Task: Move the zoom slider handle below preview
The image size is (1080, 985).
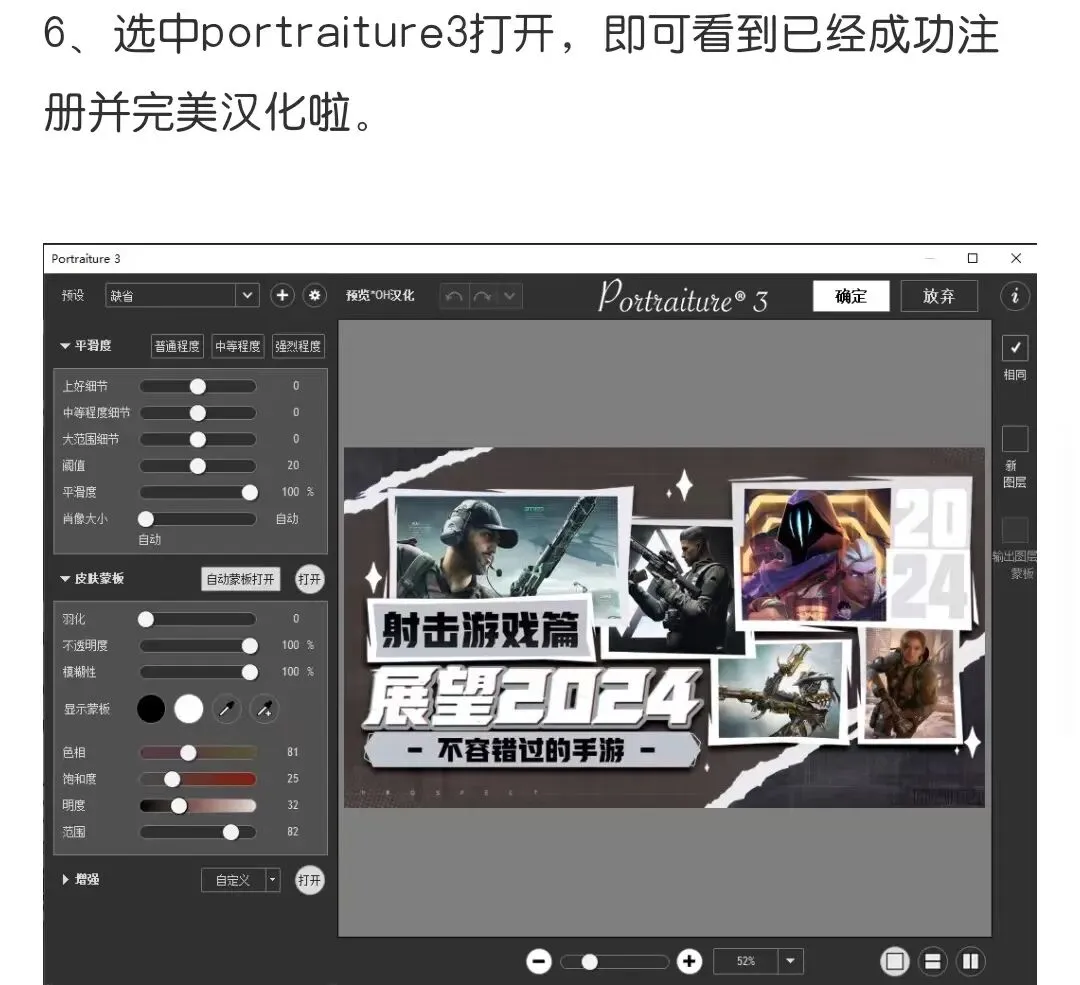Action: click(589, 962)
